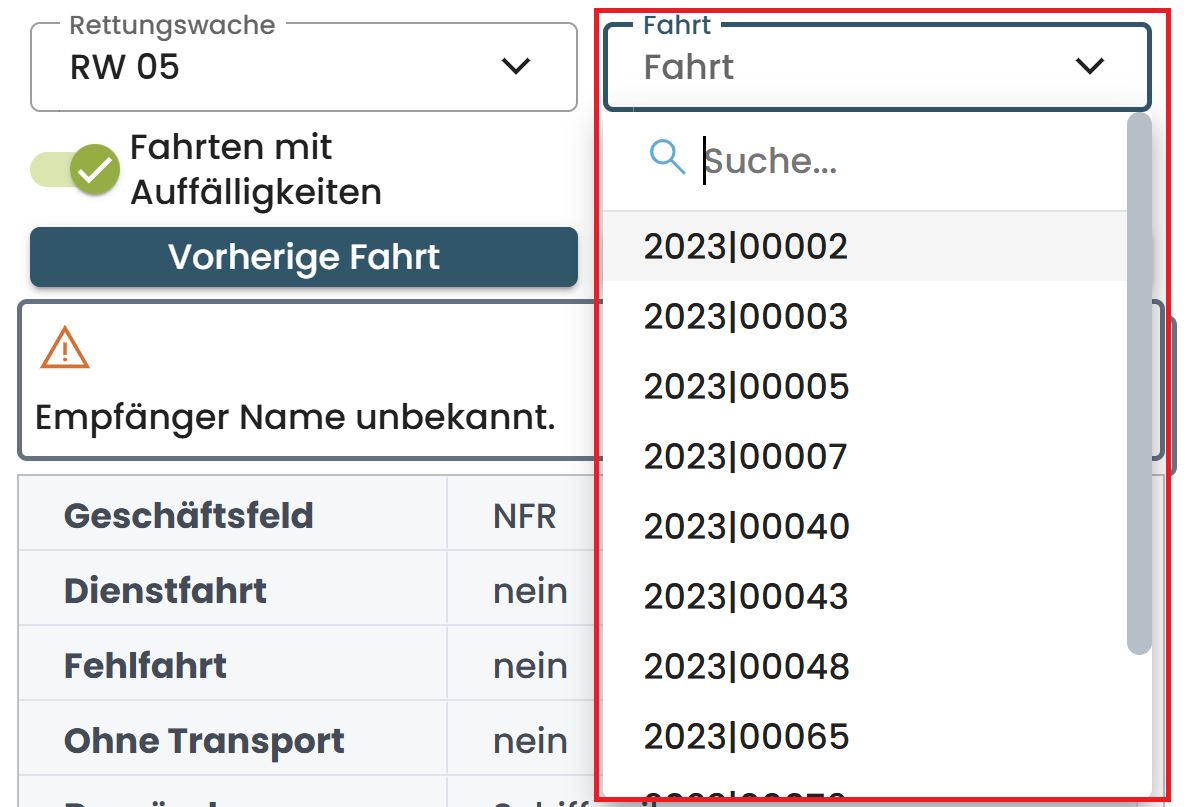Select ride 2023|00005 from the list
This screenshot has height=807, width=1194.
(x=748, y=386)
